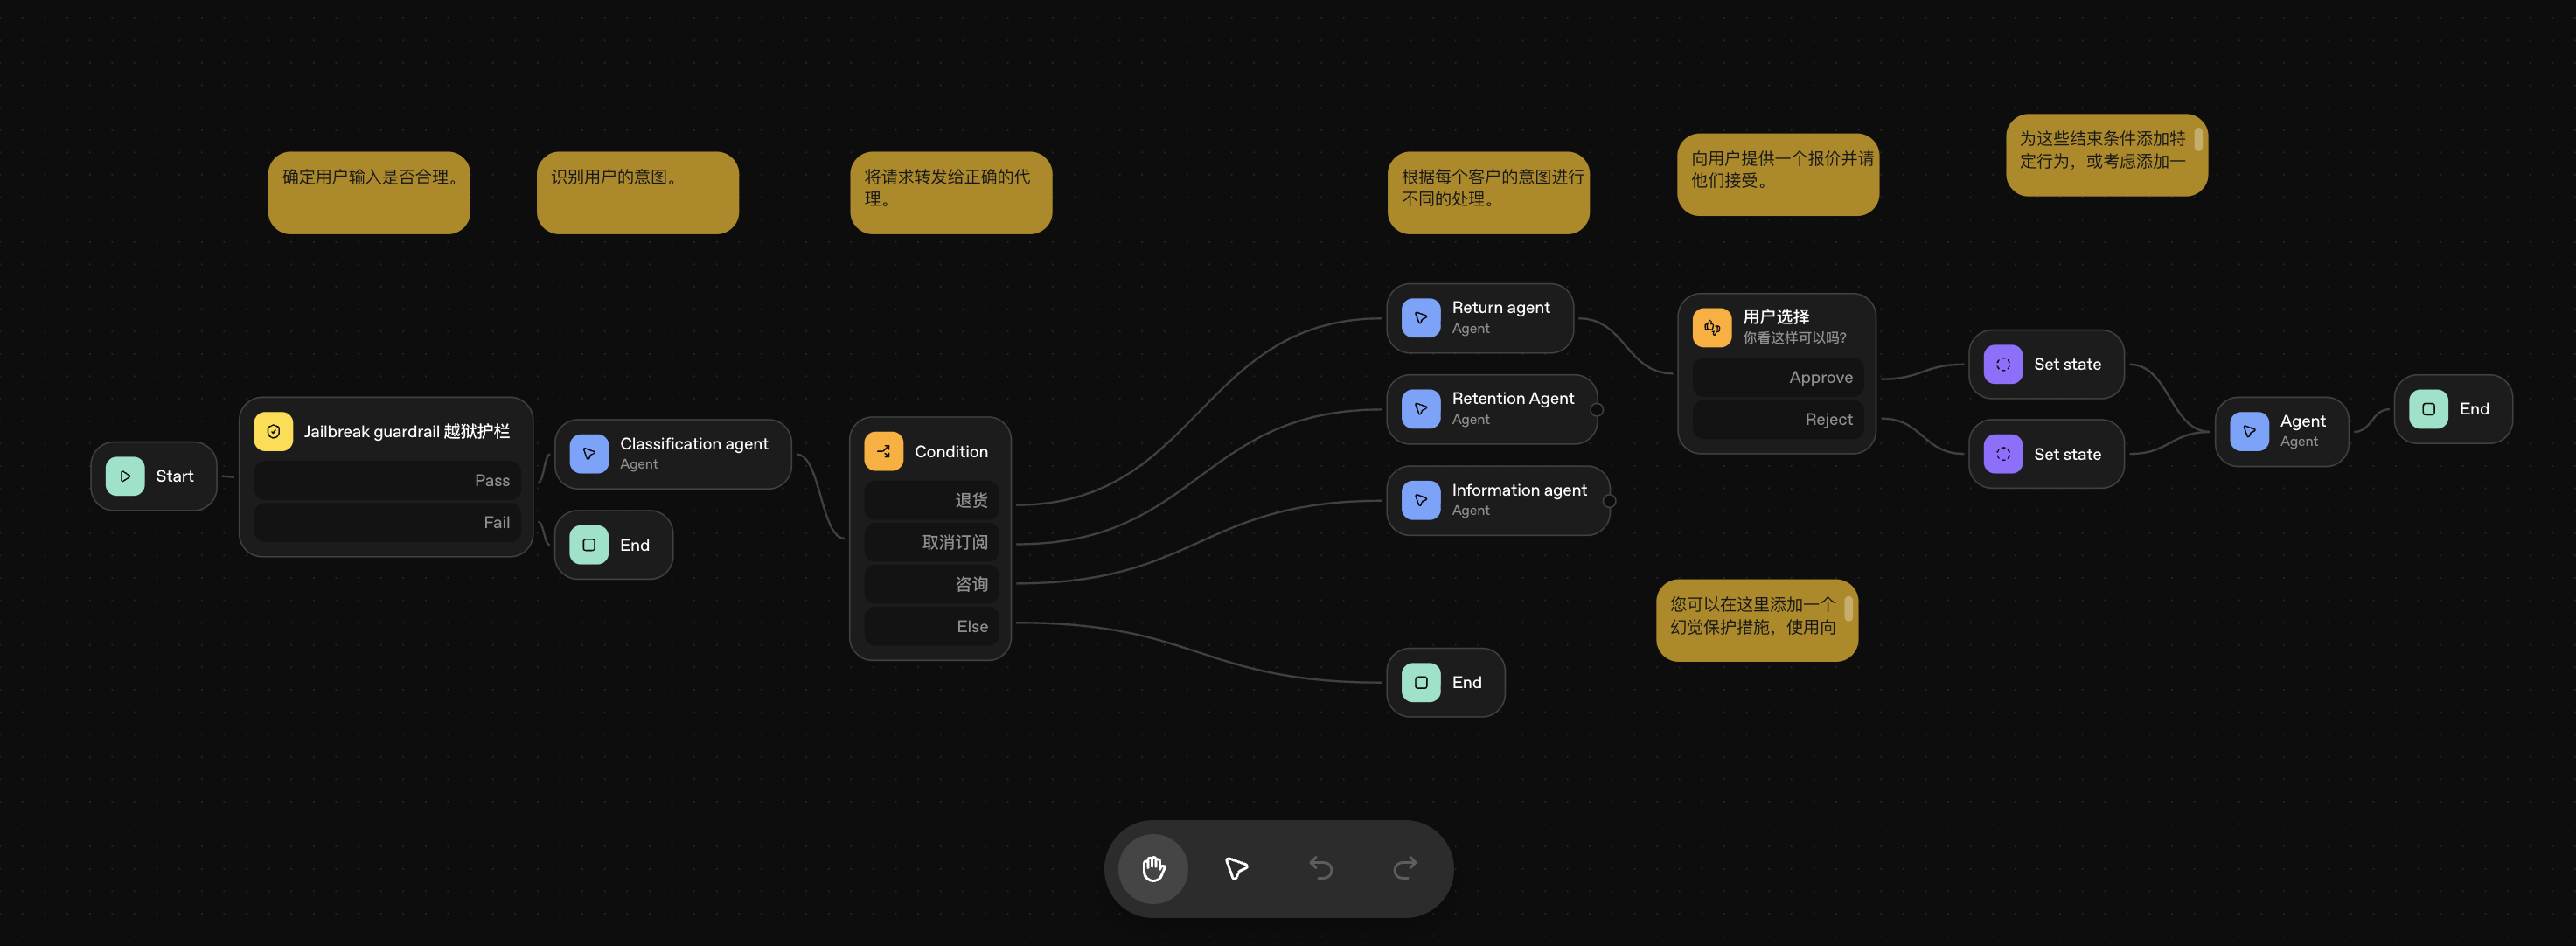Click the undo arrow icon

pyautogui.click(x=1320, y=868)
